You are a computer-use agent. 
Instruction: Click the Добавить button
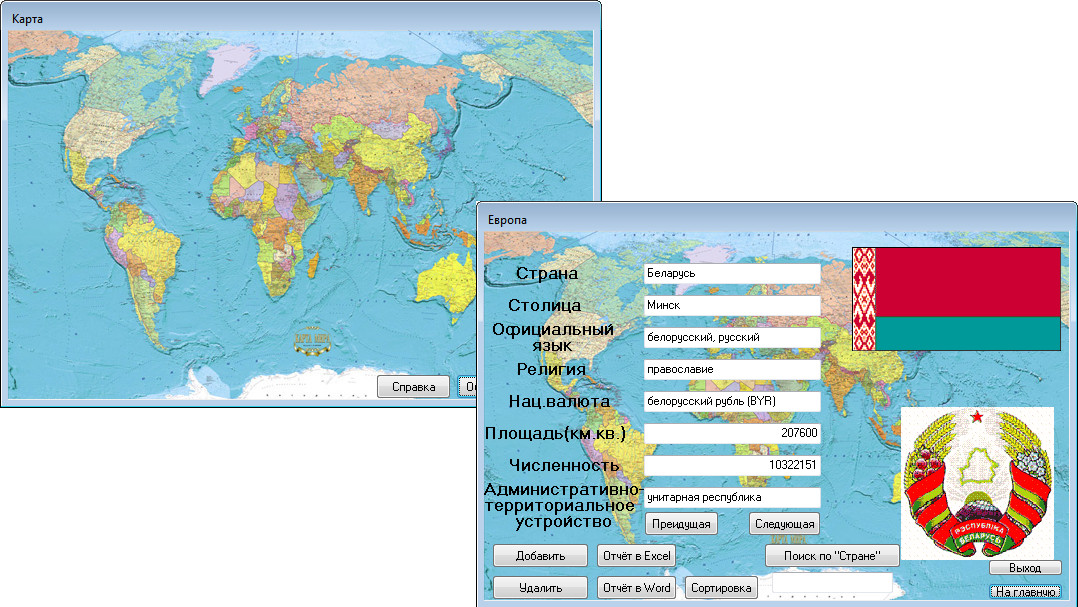540,555
